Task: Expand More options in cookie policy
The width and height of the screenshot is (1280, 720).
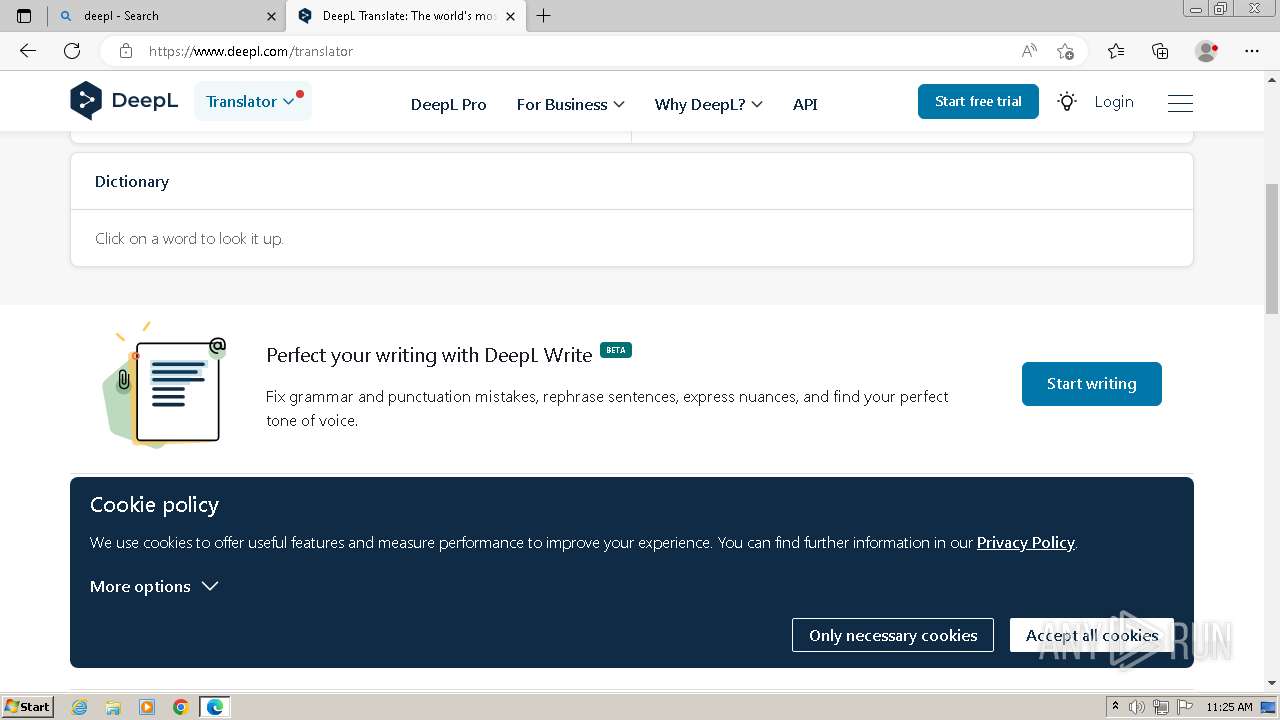Action: pyautogui.click(x=154, y=586)
